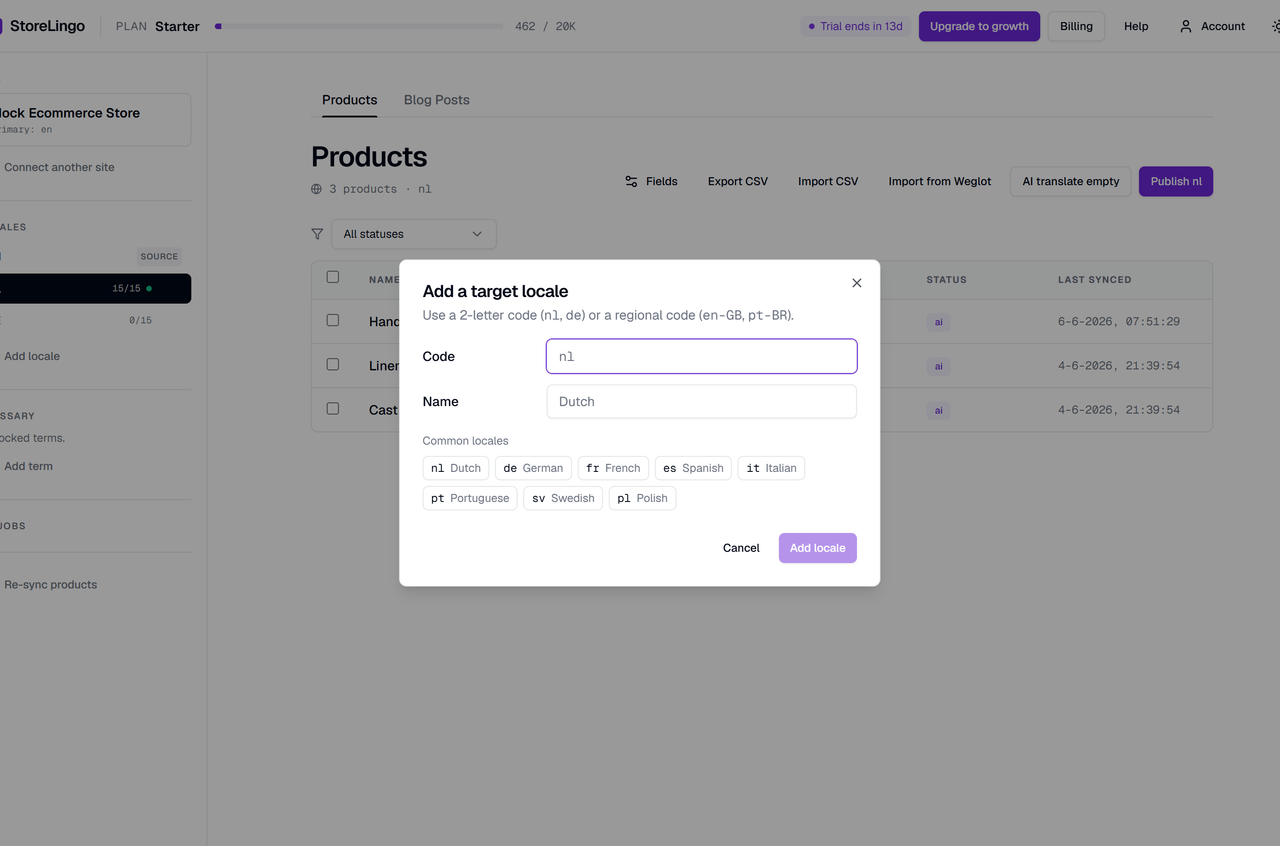Check the box for the Hand row
Screen dimensions: 1280x846
[x=333, y=320]
